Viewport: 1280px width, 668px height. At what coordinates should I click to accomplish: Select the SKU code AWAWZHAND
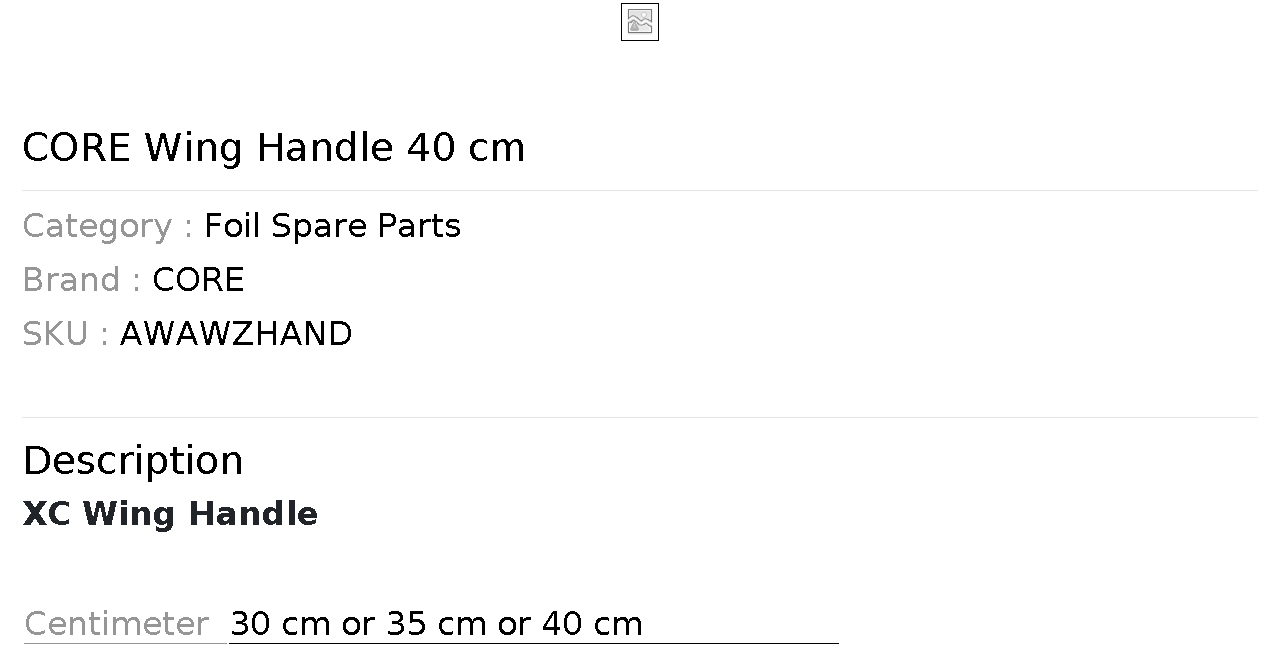pos(236,334)
